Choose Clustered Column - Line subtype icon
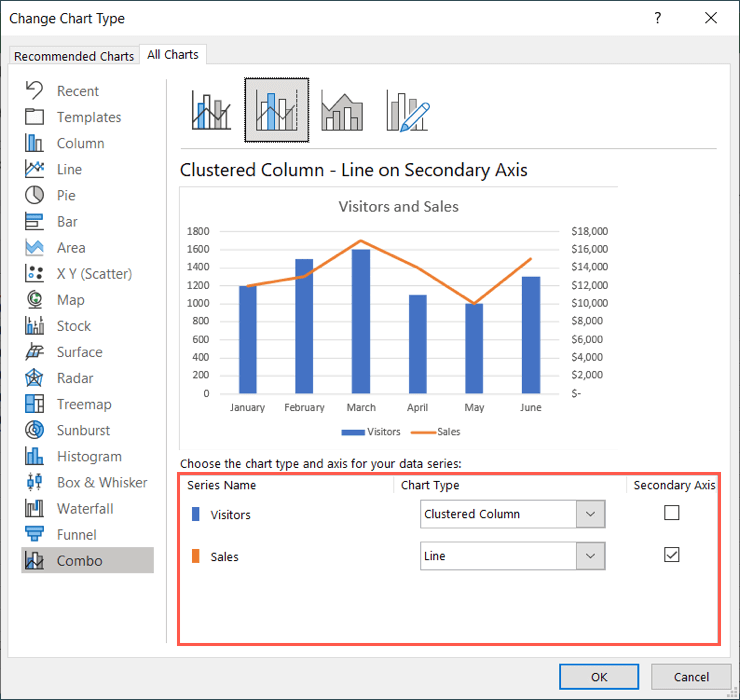Image resolution: width=740 pixels, height=700 pixels. point(211,110)
